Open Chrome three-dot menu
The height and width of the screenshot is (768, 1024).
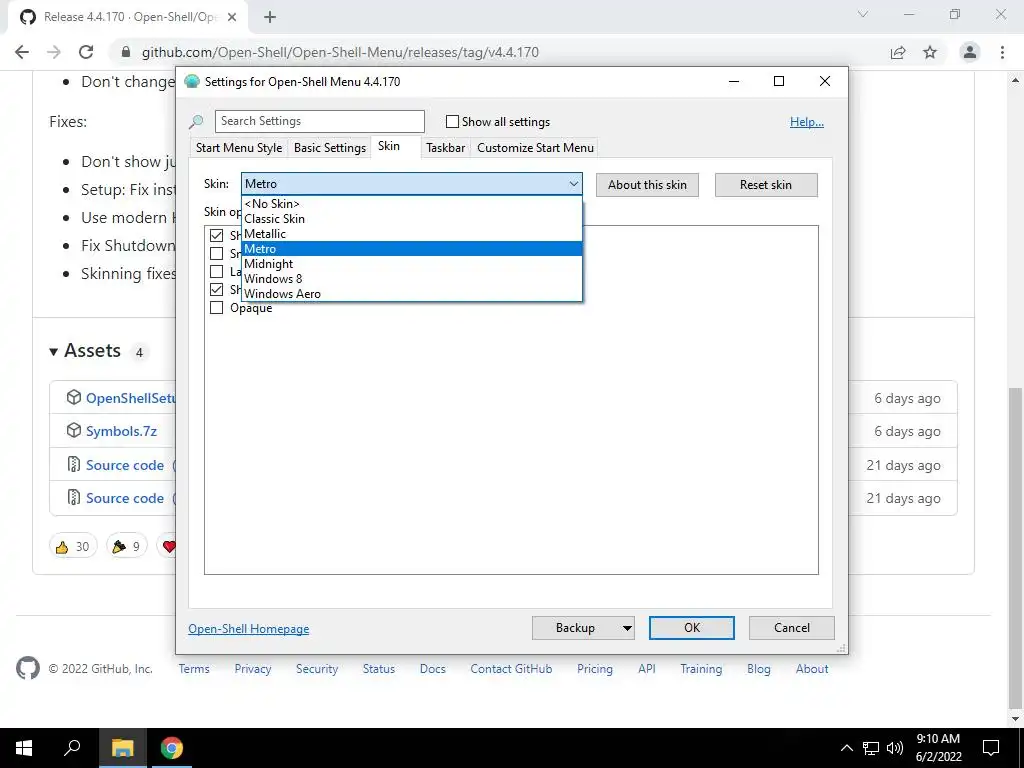pyautogui.click(x=1002, y=52)
